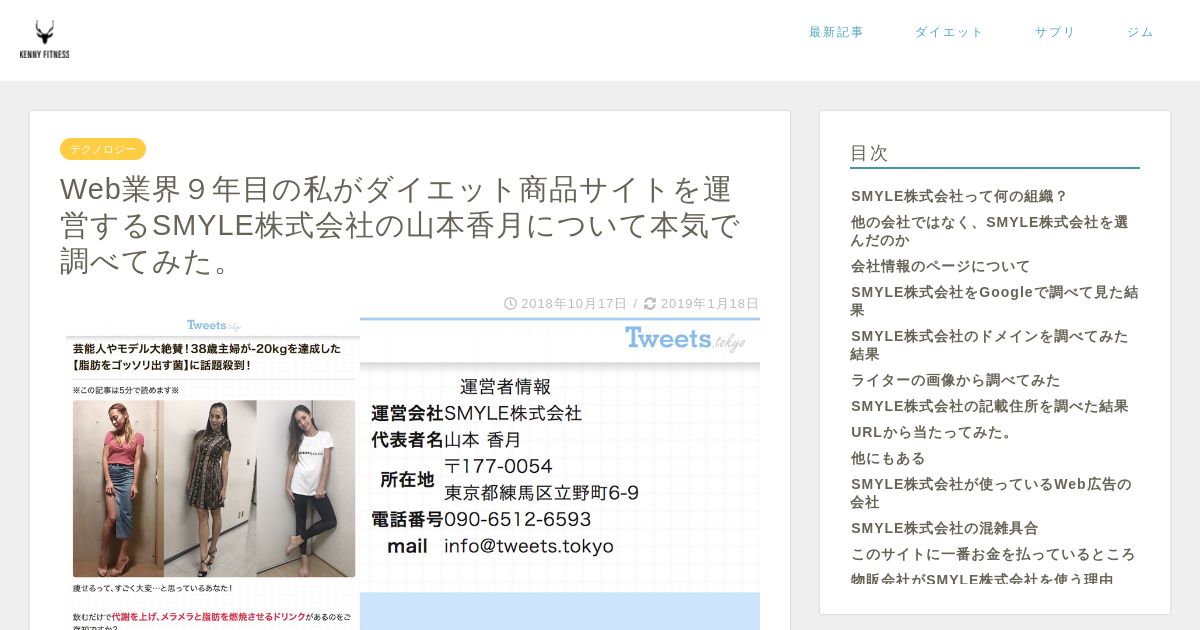Click the article title about SMYLE株式会社
1200x630 pixels.
[x=400, y=225]
